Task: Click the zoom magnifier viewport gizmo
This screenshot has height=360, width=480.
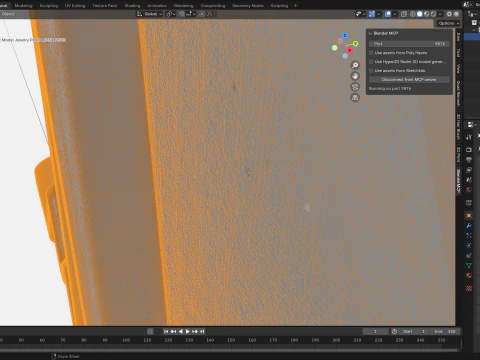Action: [x=355, y=65]
